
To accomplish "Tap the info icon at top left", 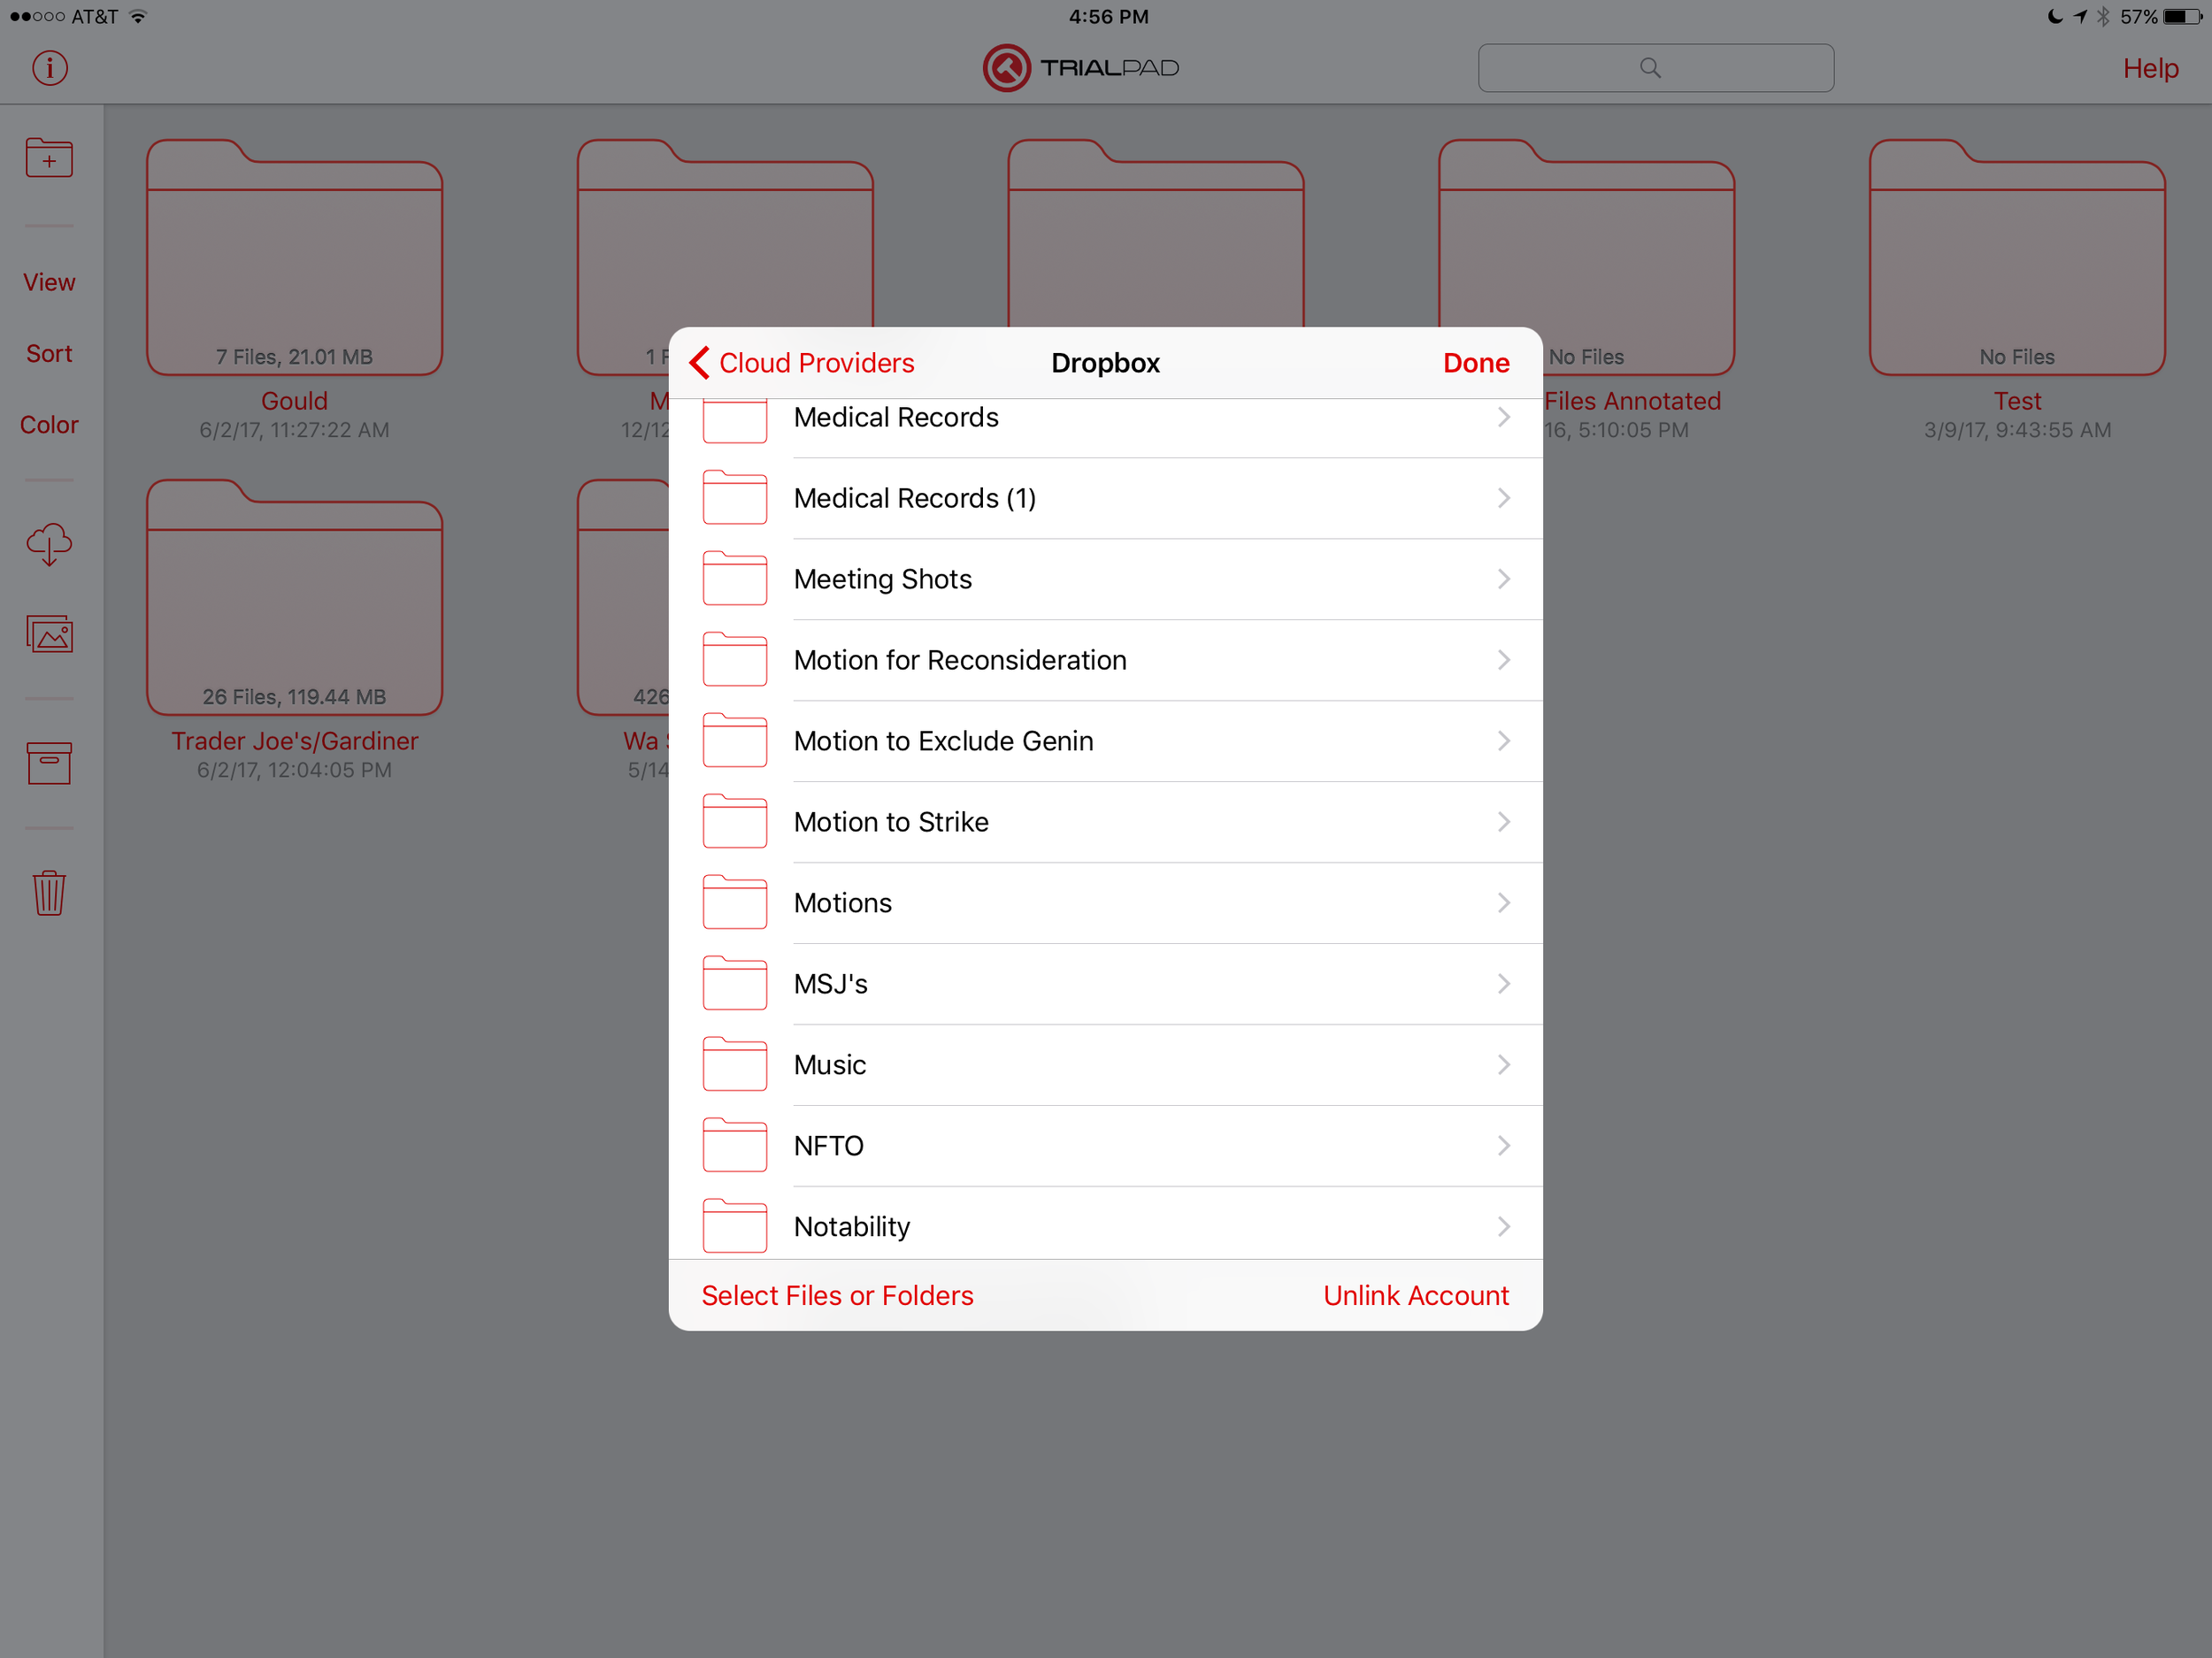I will 49,68.
